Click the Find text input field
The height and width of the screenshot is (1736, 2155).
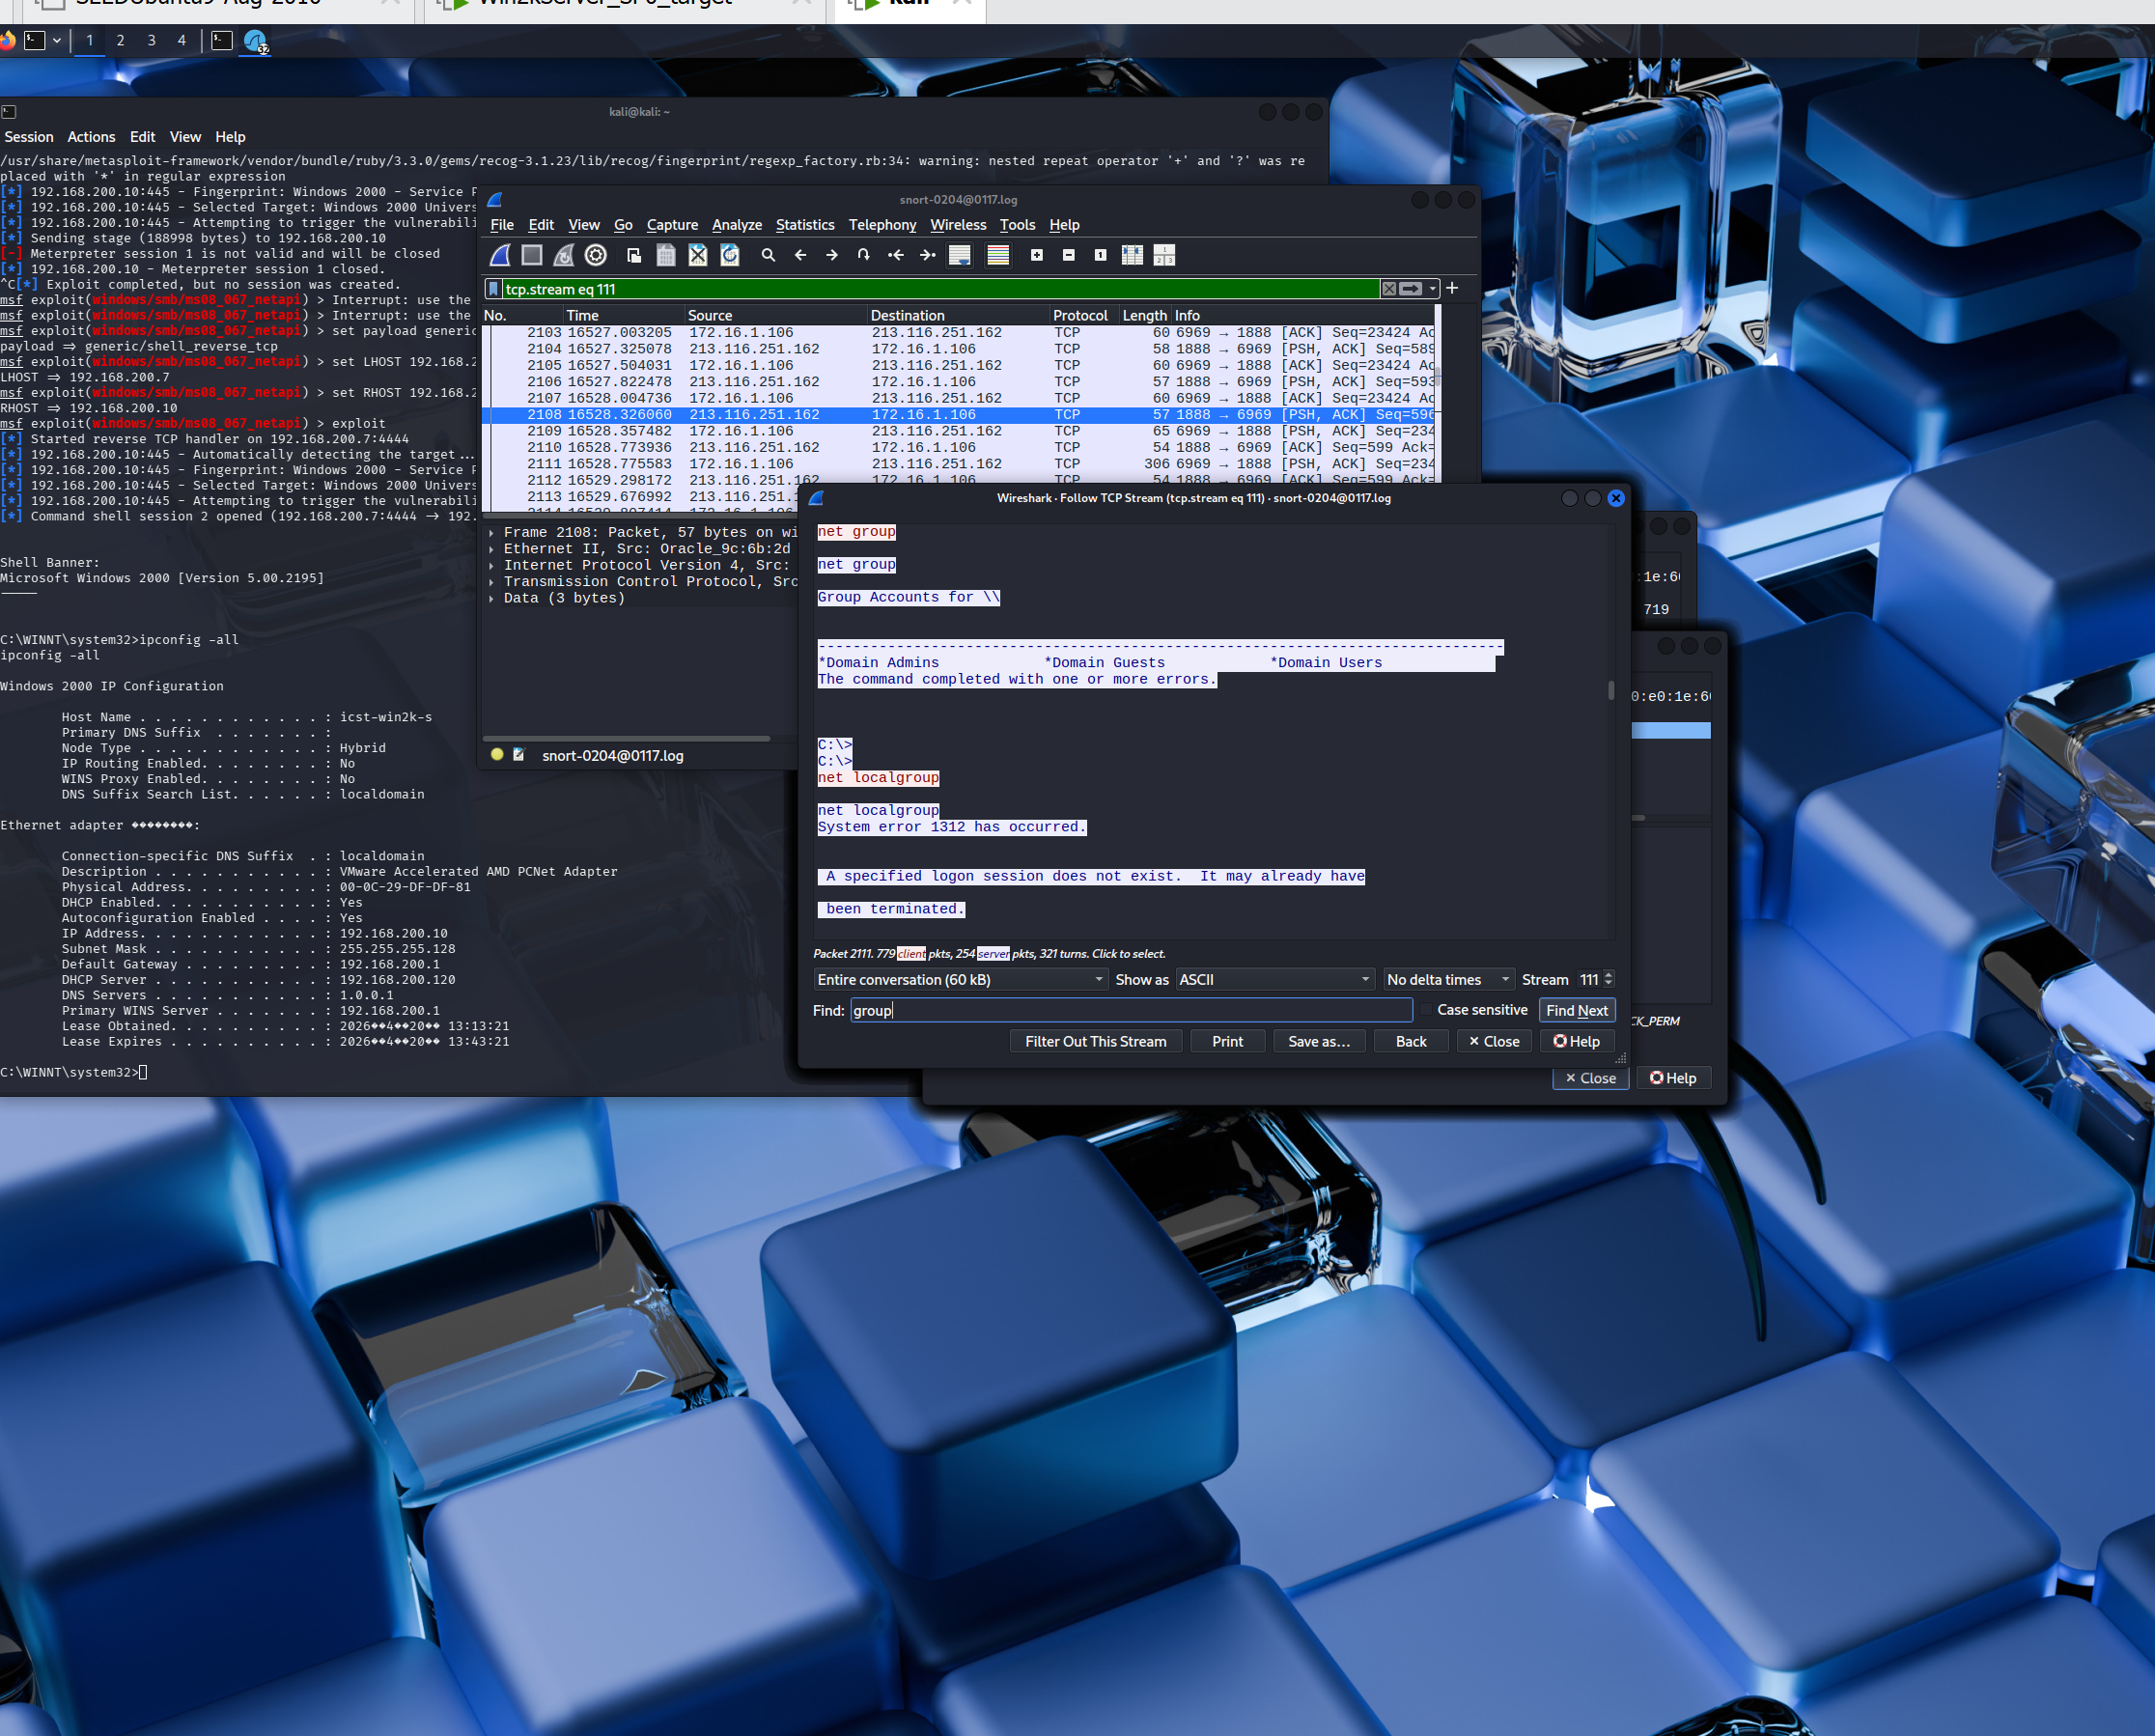[1130, 1010]
